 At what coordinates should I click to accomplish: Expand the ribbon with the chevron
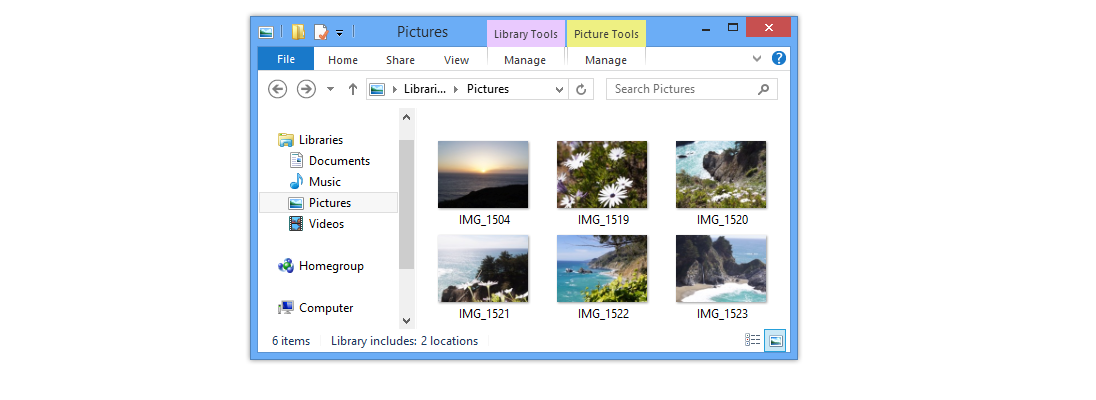pos(758,59)
